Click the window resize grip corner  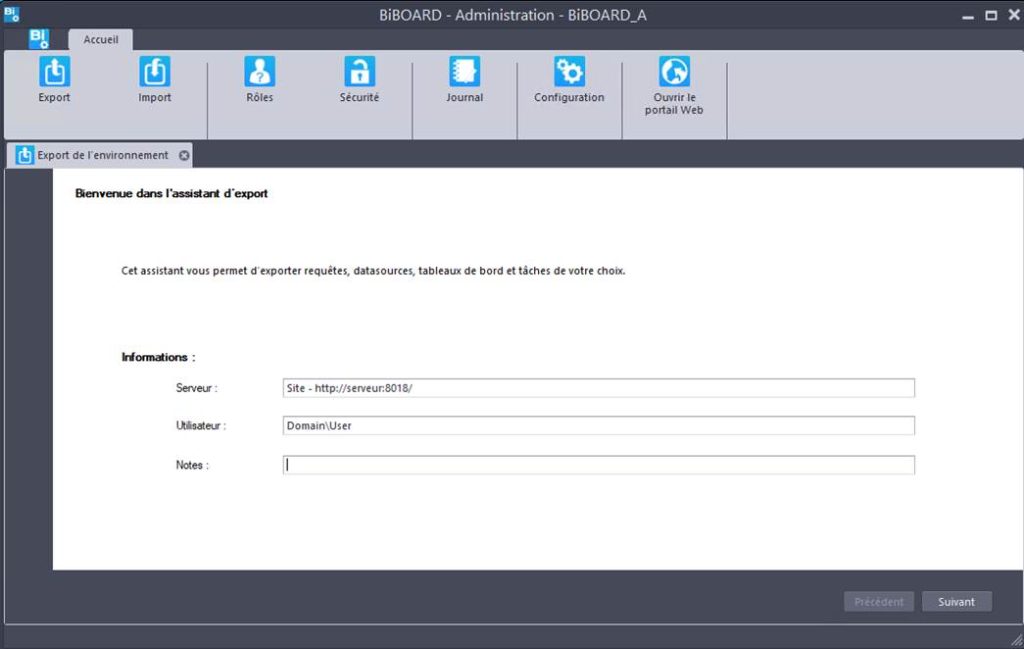pos(1017,641)
